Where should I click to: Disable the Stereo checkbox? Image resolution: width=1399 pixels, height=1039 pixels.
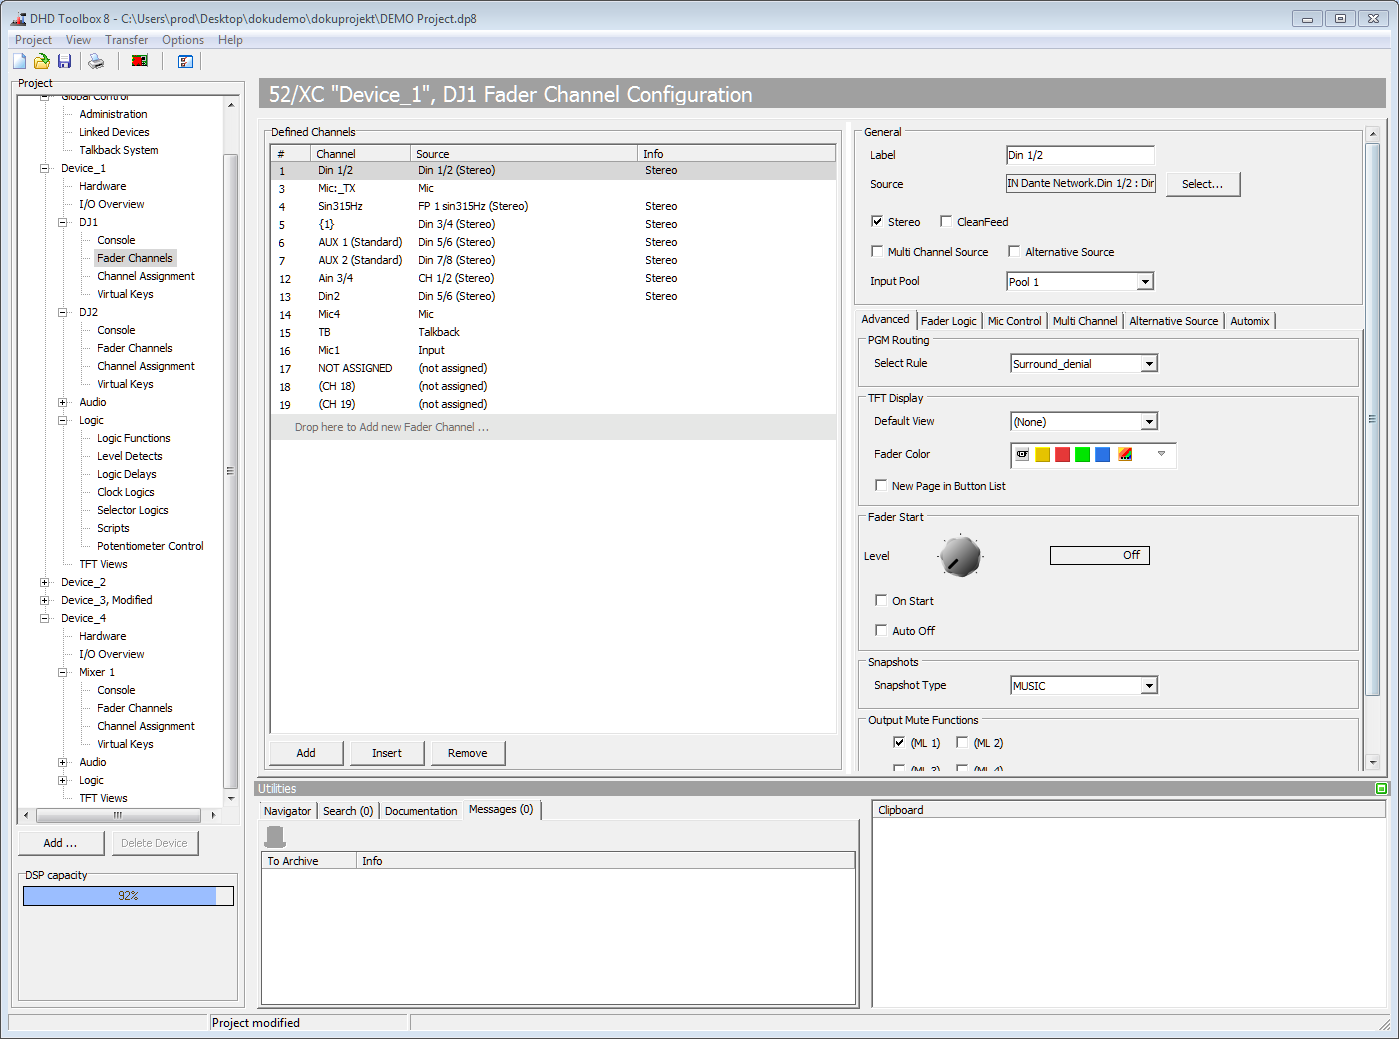point(877,221)
